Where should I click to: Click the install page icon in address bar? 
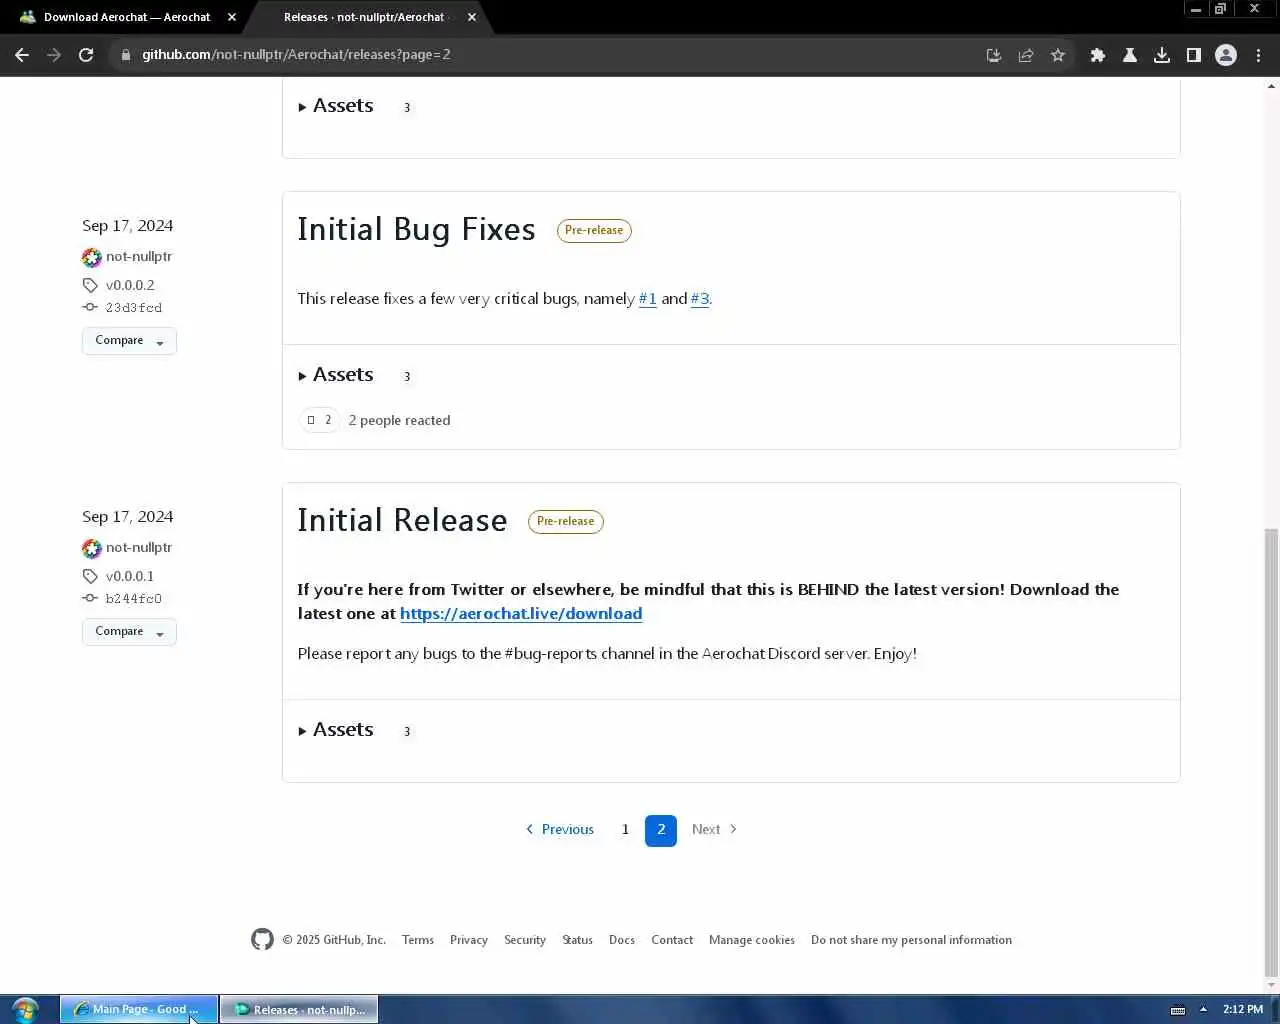993,55
